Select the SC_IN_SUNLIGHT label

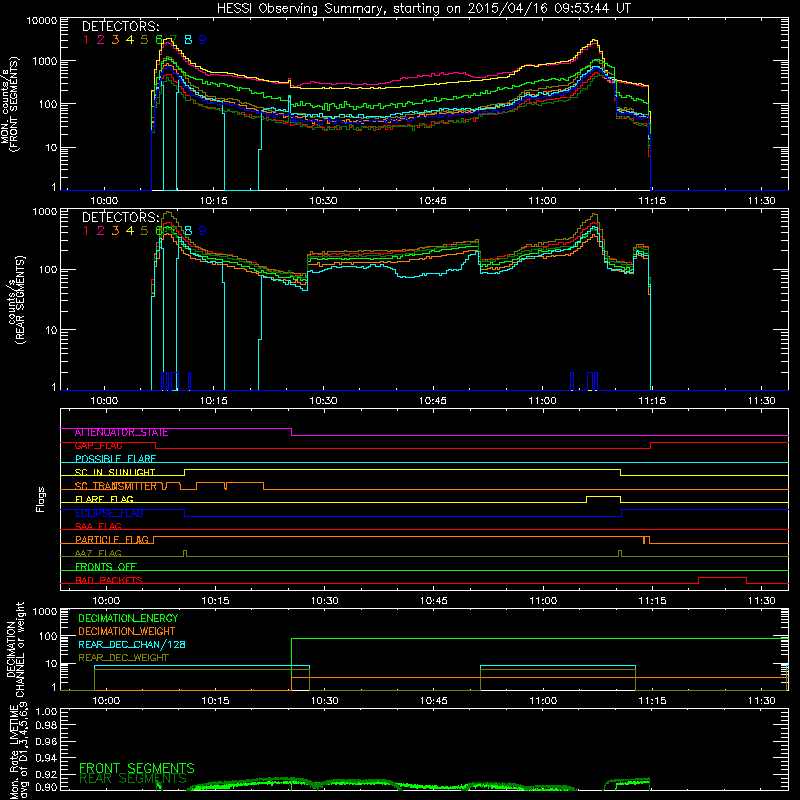115,472
